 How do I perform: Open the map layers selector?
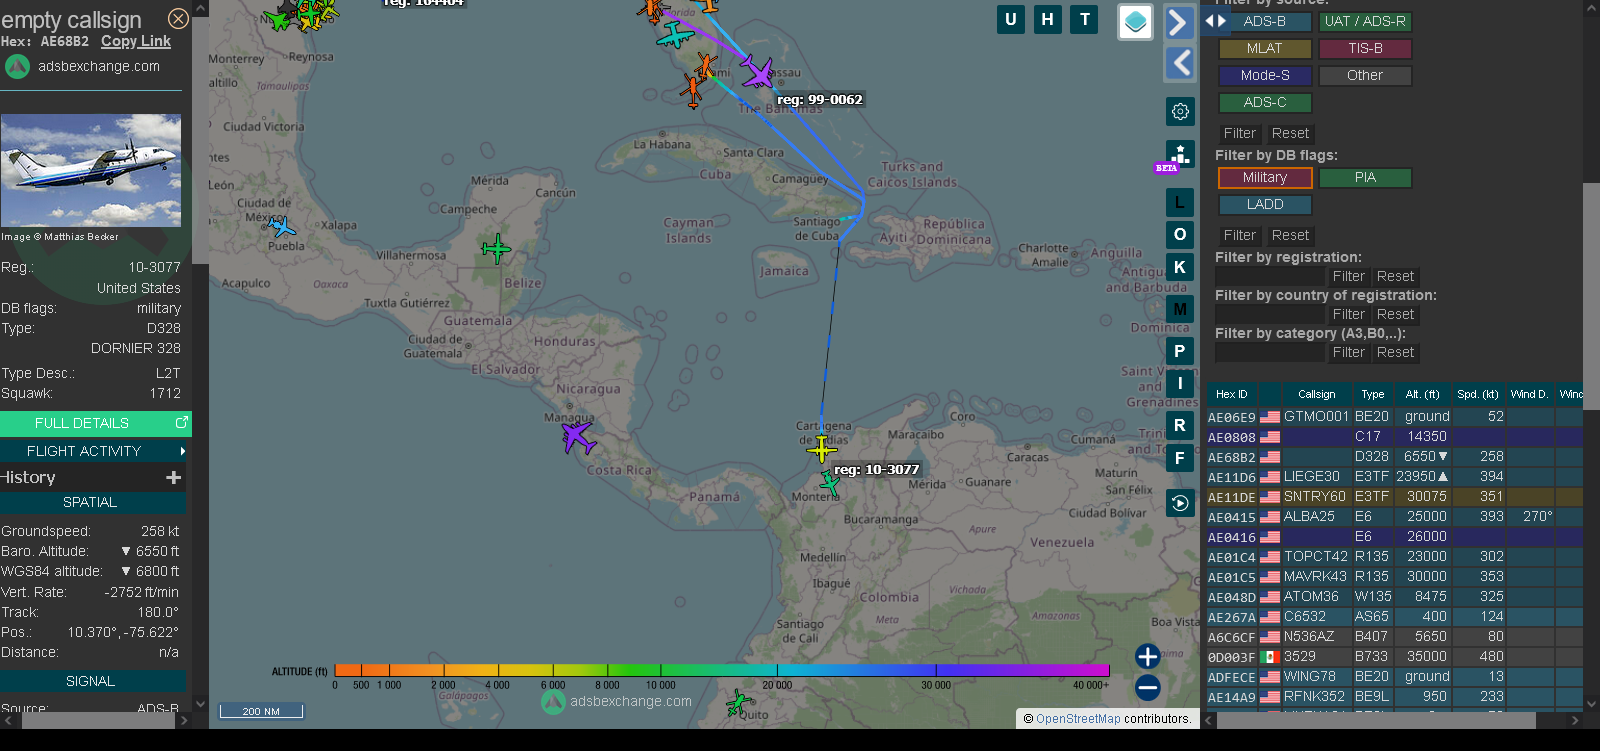coord(1135,22)
